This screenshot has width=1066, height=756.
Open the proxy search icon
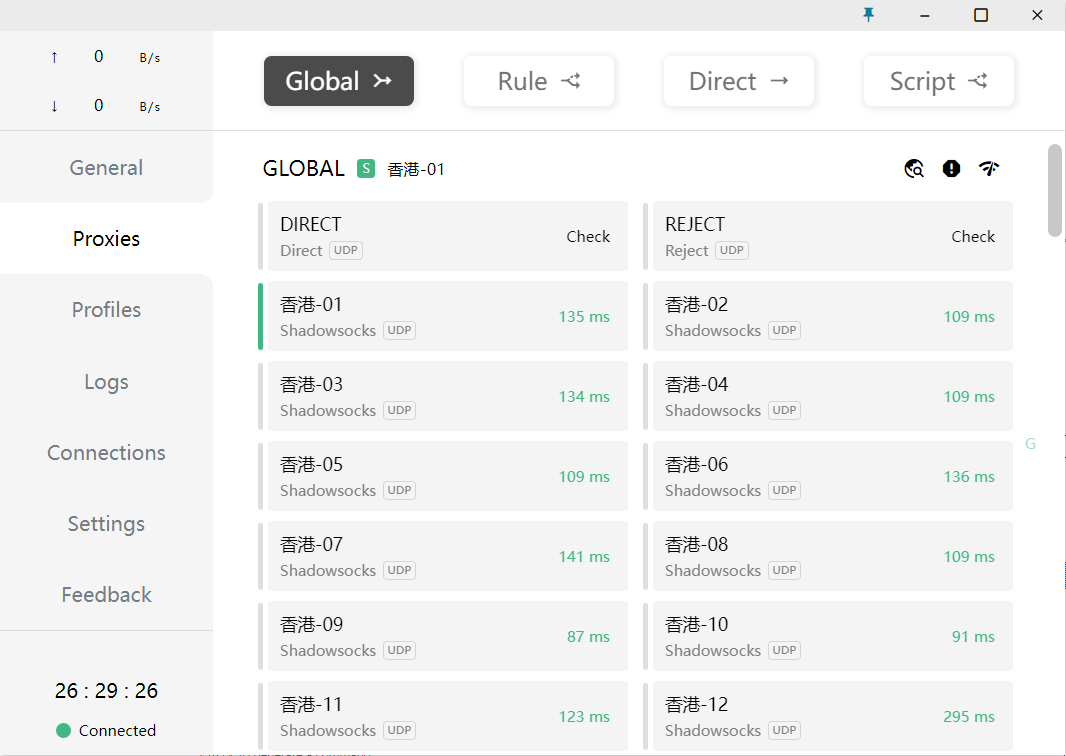(x=913, y=168)
